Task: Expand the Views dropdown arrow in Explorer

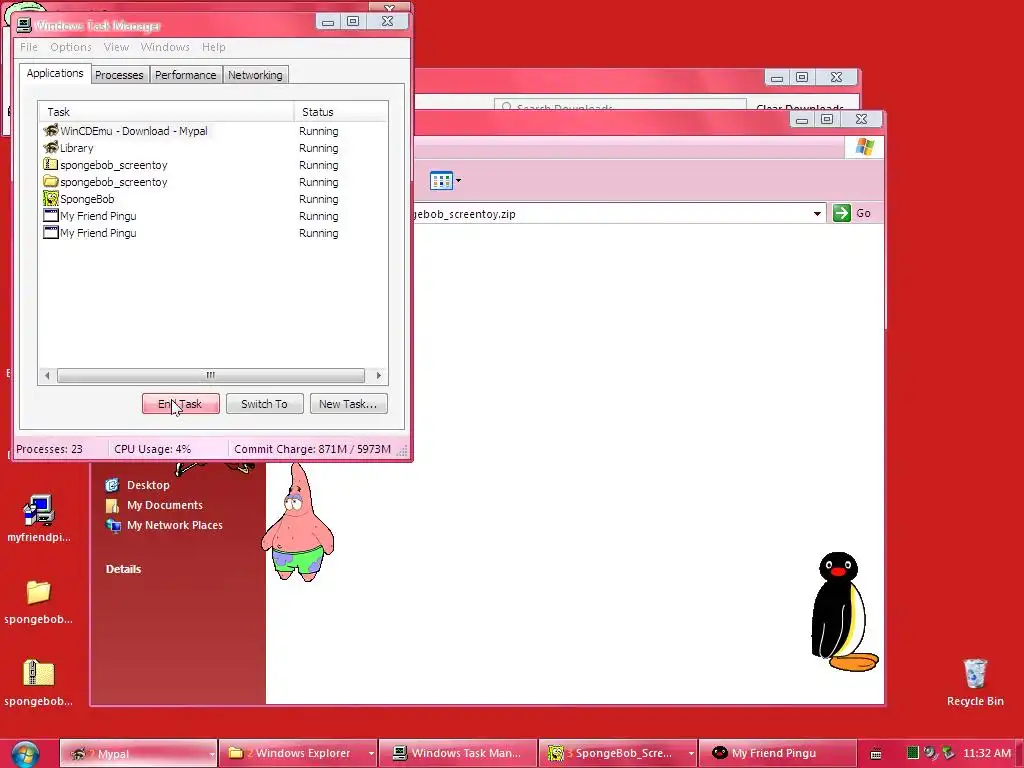Action: tap(458, 180)
